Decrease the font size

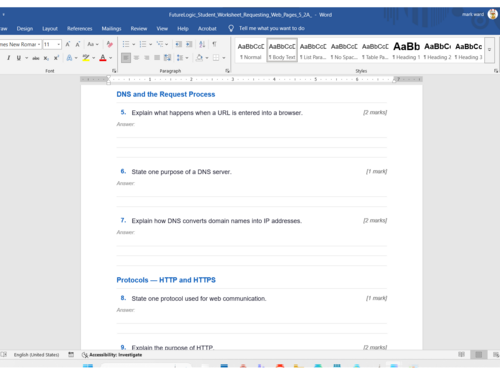[x=78, y=44]
